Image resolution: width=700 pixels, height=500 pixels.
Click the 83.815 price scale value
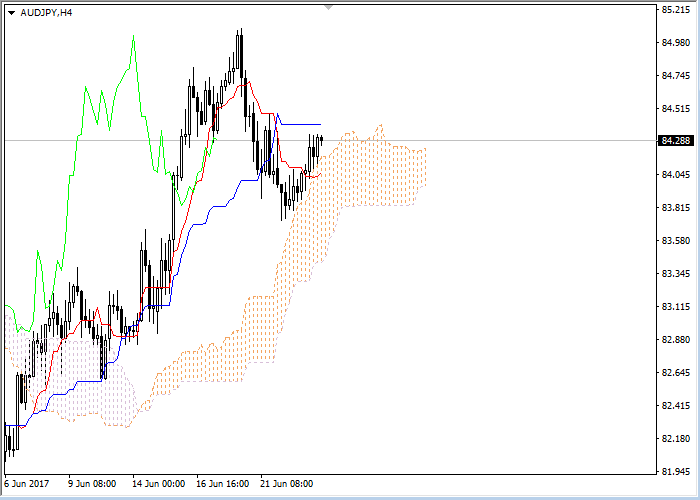(675, 208)
